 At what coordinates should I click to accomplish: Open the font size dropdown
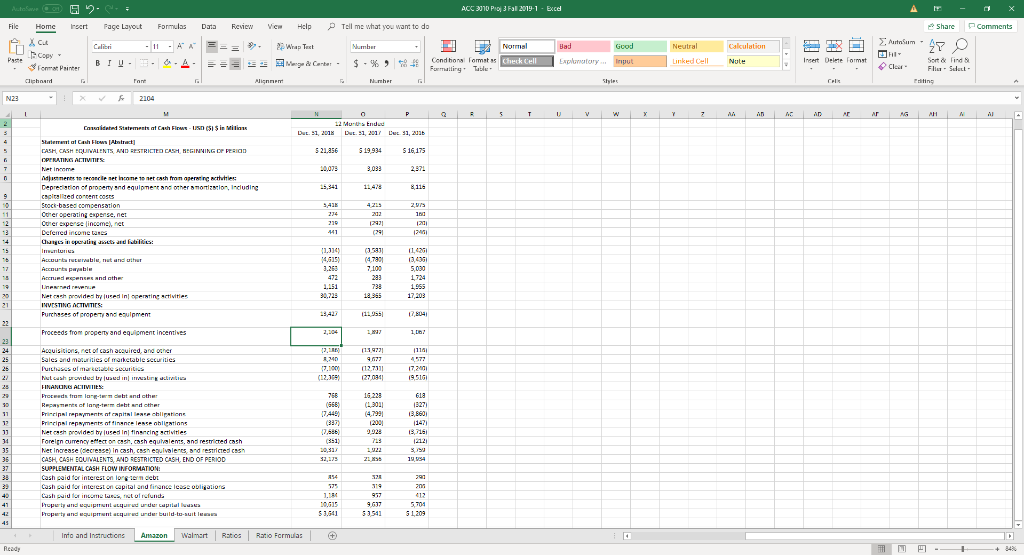(170, 46)
